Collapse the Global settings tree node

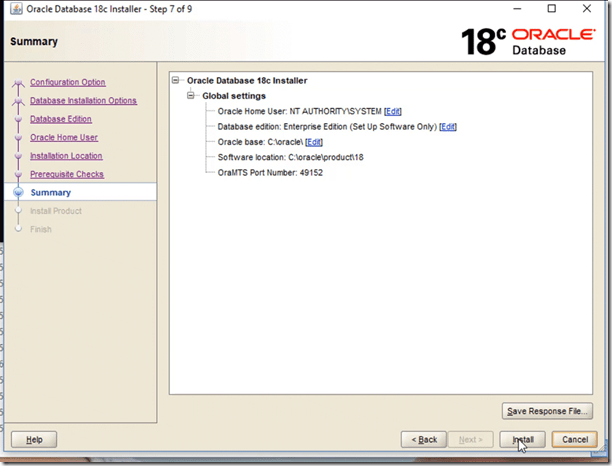192,96
